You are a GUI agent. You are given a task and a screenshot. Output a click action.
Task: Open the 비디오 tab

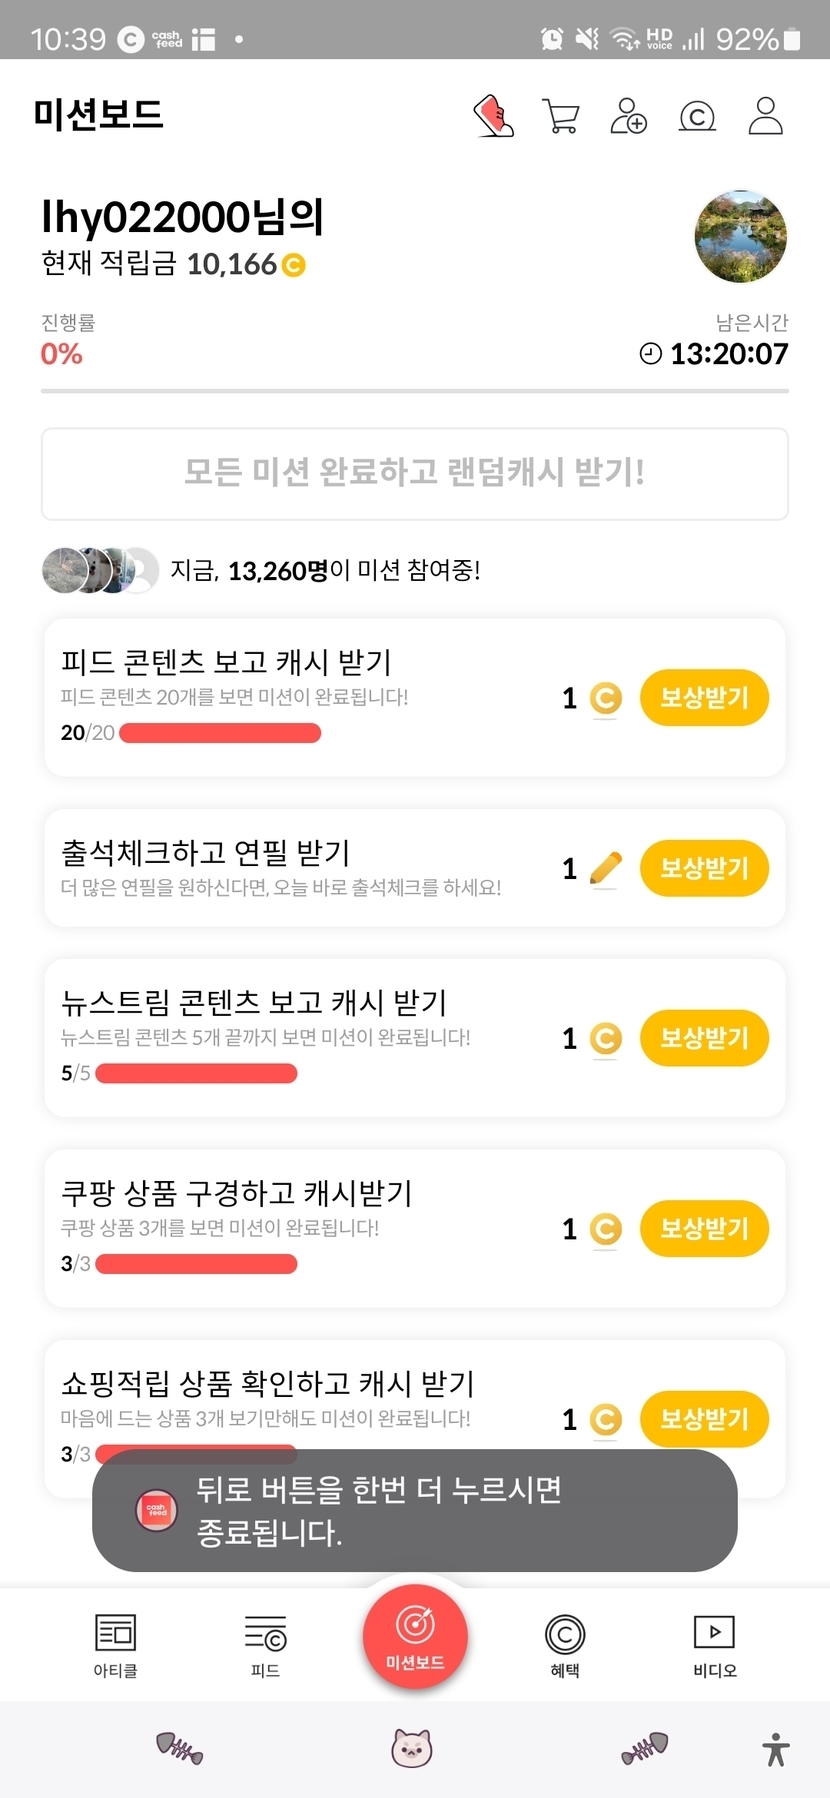[x=715, y=1645]
